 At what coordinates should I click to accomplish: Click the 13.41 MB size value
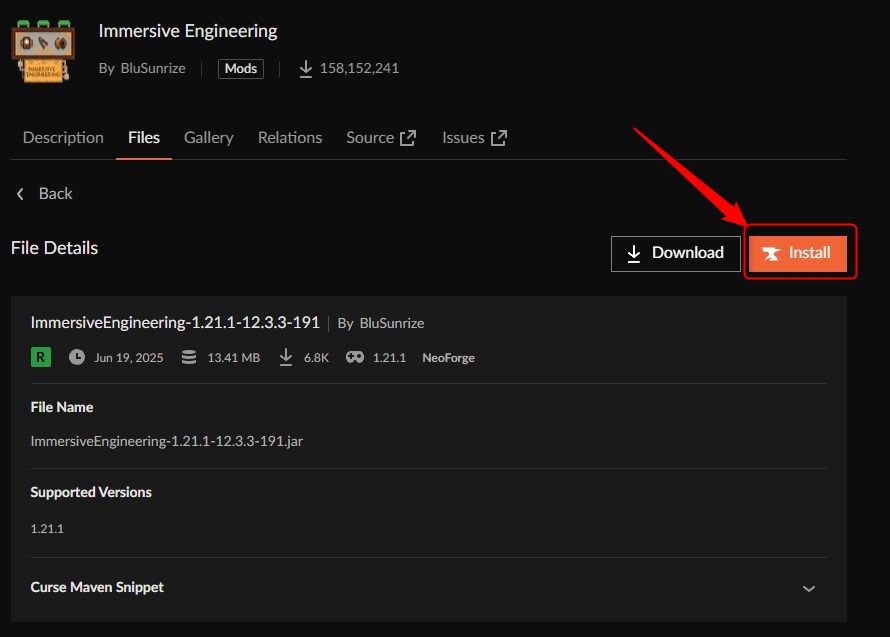[233, 358]
